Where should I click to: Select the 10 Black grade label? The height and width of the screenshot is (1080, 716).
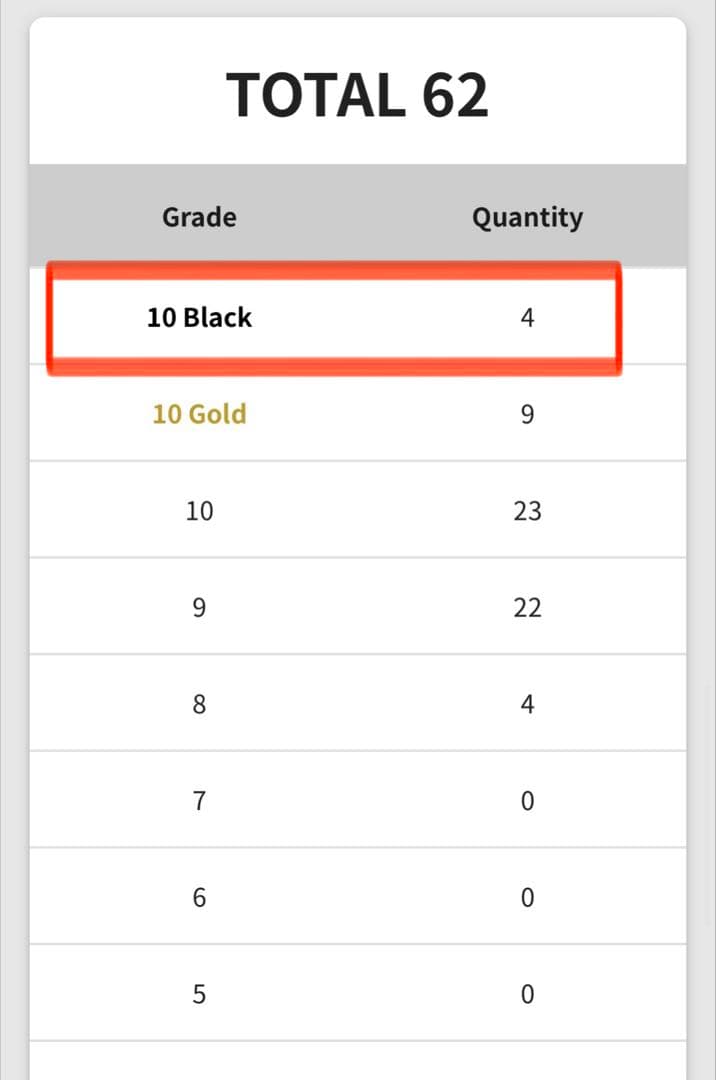tap(199, 318)
